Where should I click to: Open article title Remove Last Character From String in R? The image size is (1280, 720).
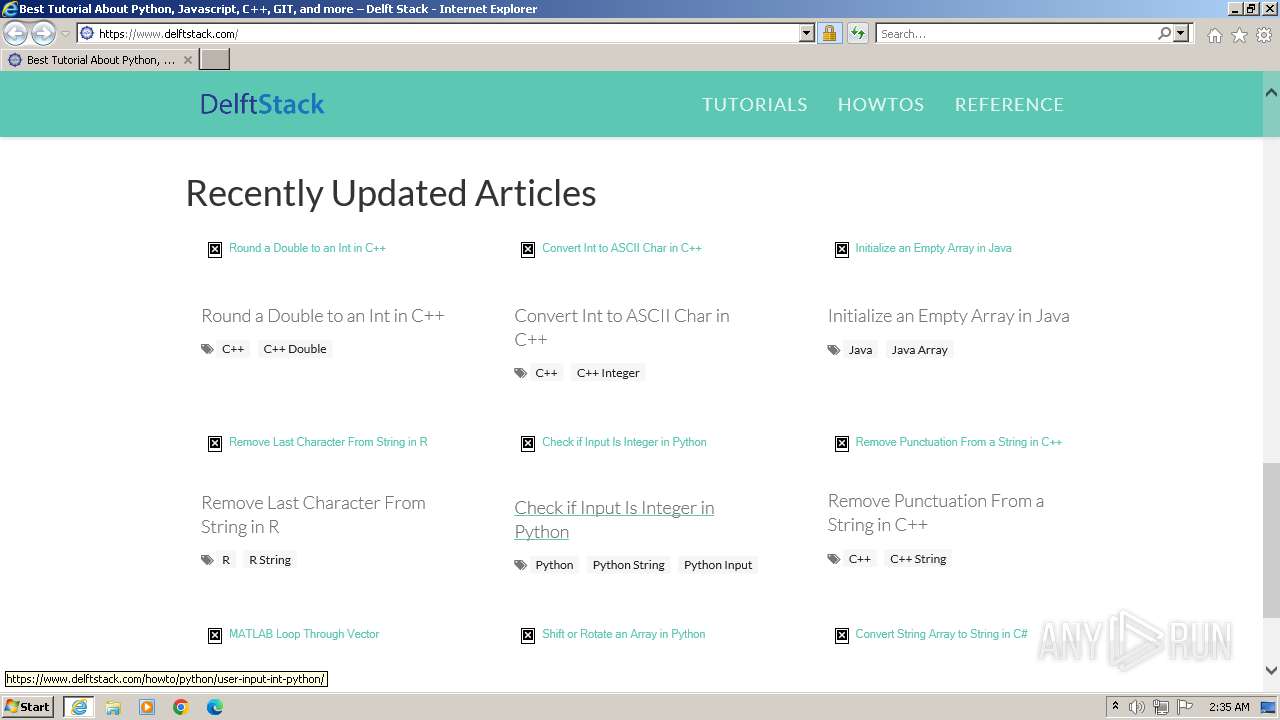point(313,514)
